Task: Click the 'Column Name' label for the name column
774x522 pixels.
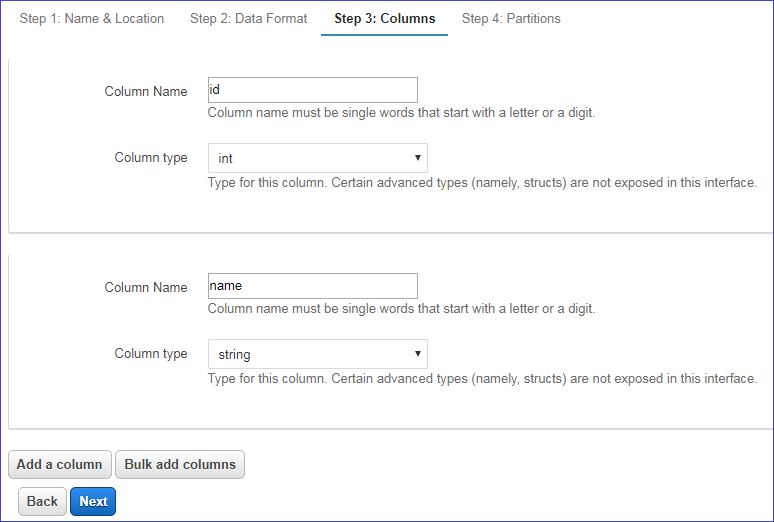Action: tap(146, 287)
